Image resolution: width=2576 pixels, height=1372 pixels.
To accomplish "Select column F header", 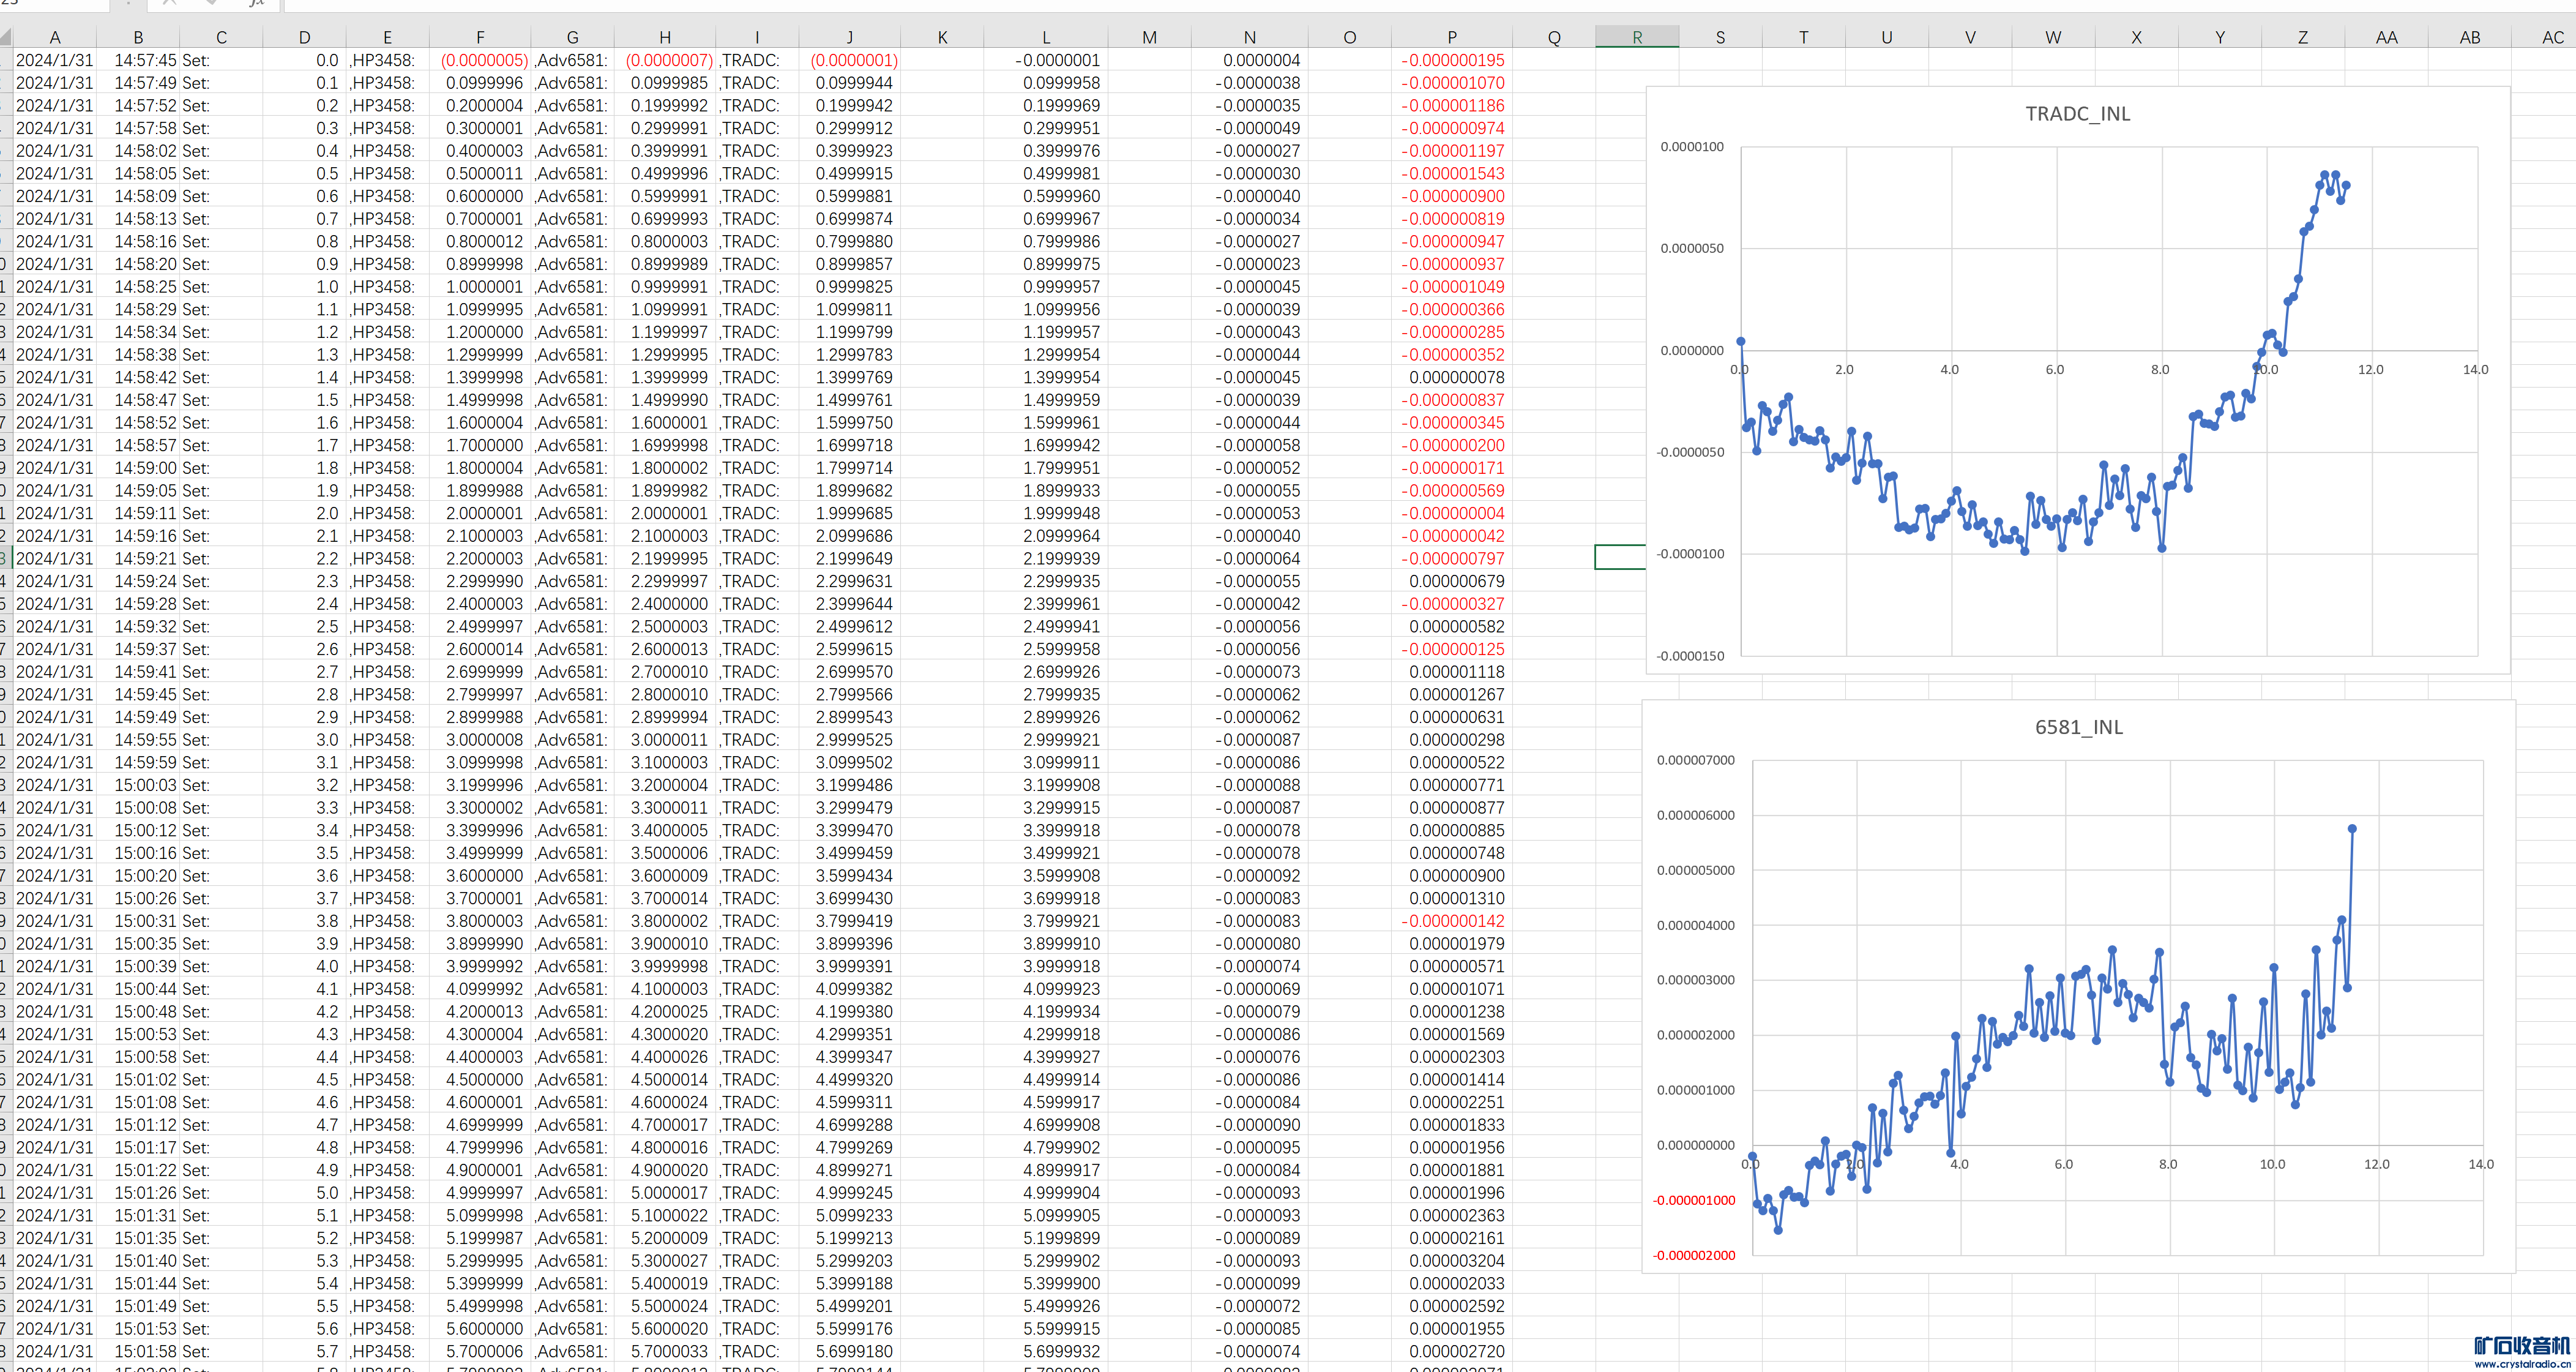I will click(x=480, y=37).
